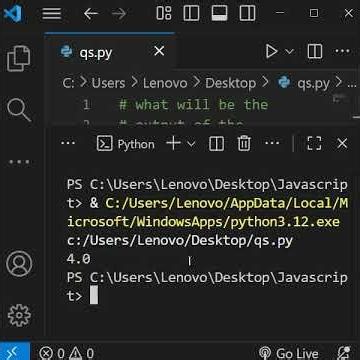The width and height of the screenshot is (360, 360).
Task: Click the C: breadcrumb segment
Action: coord(68,83)
